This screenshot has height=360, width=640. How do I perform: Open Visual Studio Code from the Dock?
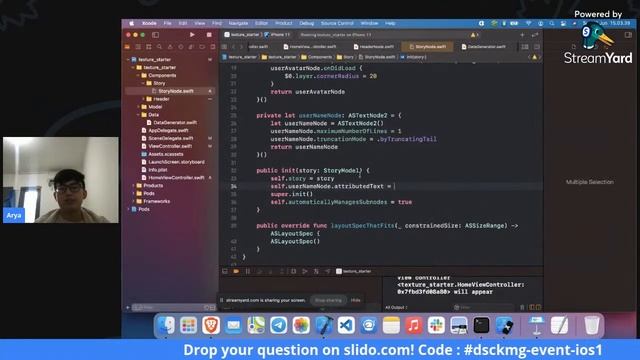click(x=346, y=326)
